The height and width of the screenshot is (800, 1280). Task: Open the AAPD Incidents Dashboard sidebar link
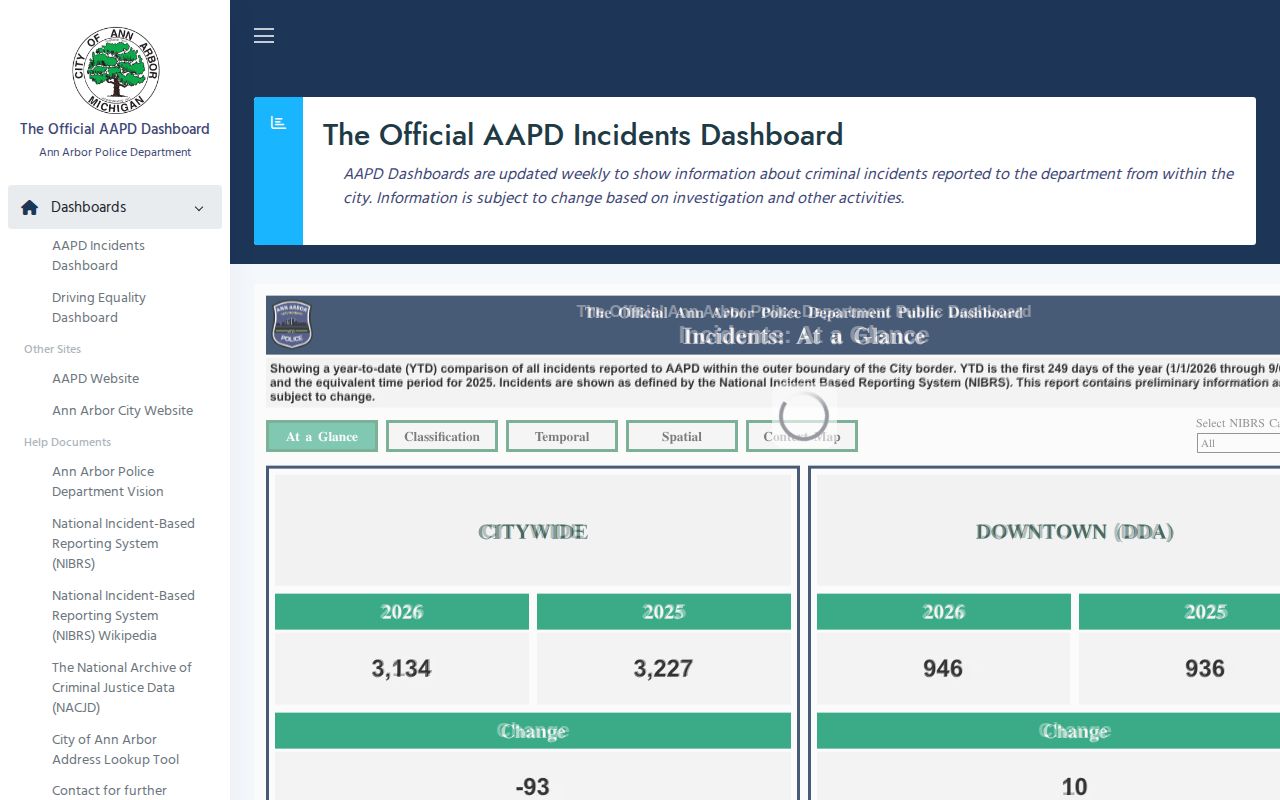(98, 255)
